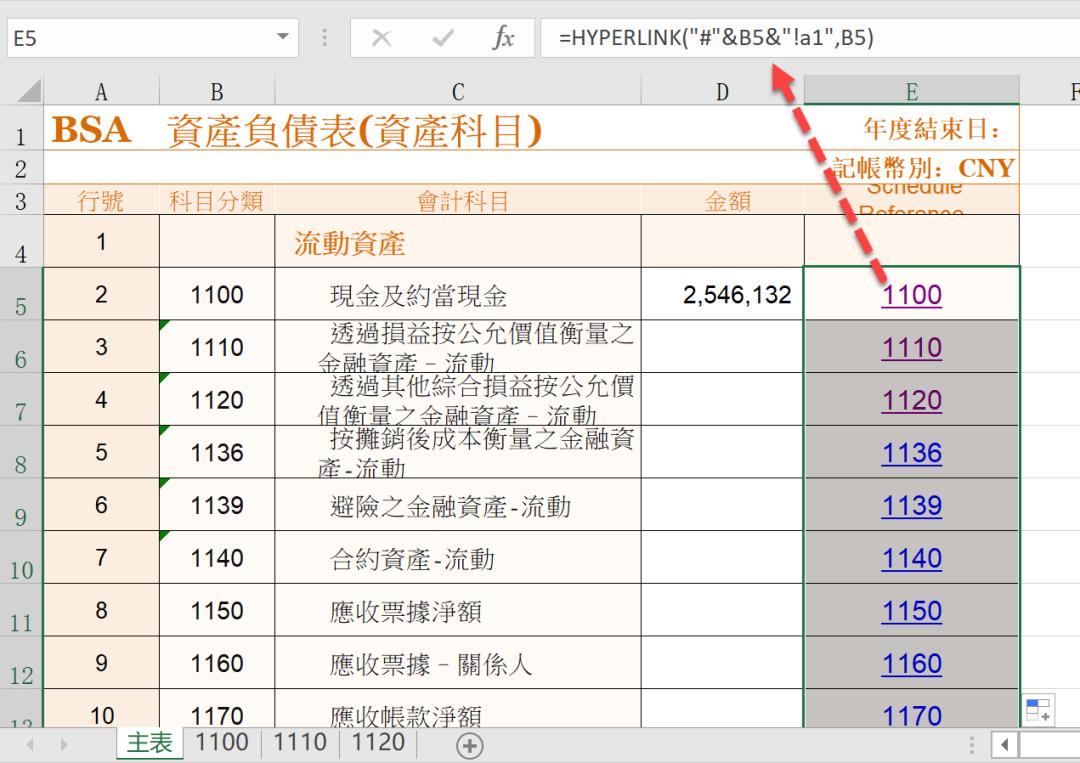Click the sheet options dots beside tab bar
Screen dimensions: 1080x763
point(971,744)
